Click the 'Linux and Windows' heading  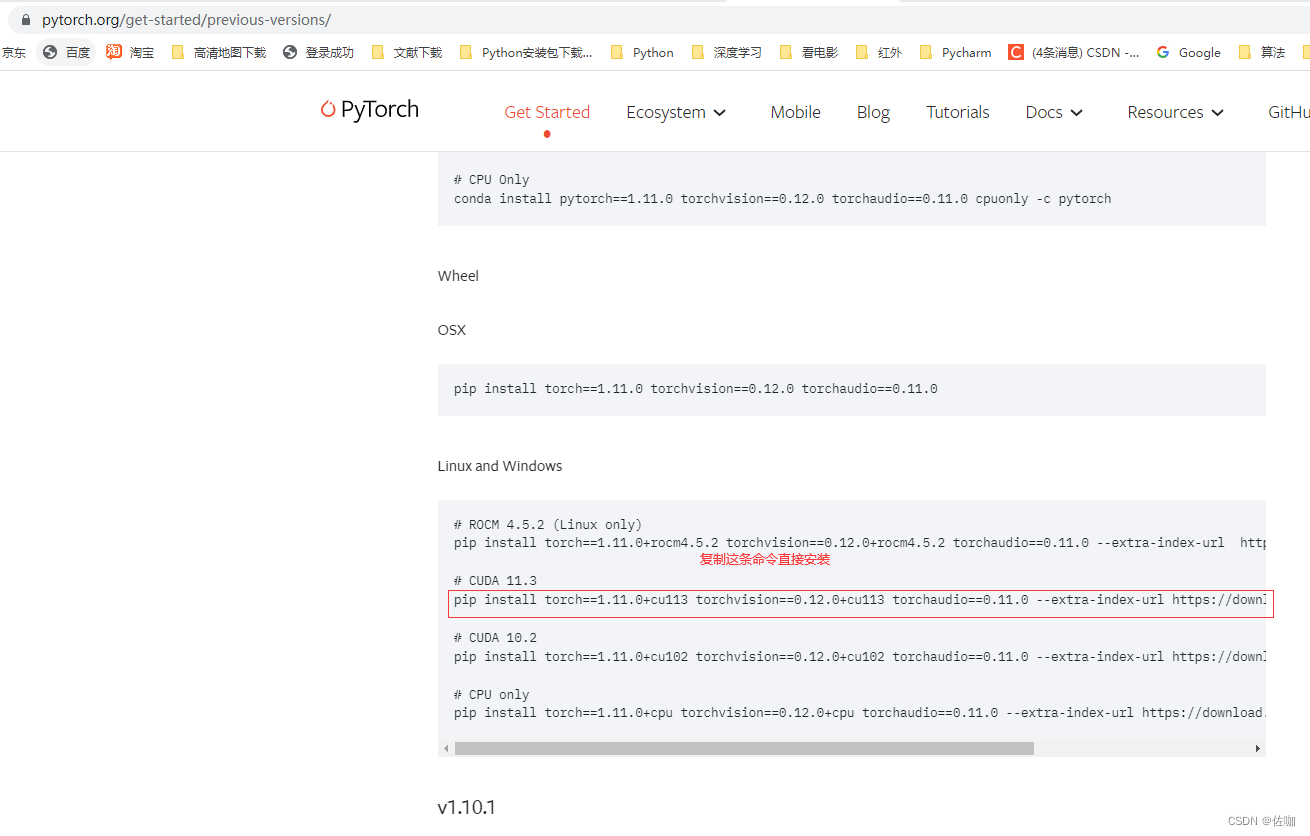[x=500, y=466]
